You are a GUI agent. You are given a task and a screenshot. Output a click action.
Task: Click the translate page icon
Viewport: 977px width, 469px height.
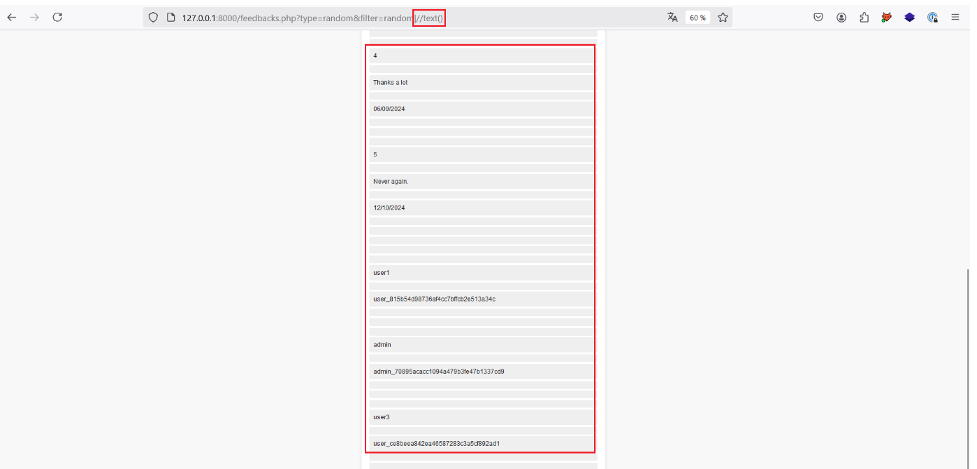point(671,18)
